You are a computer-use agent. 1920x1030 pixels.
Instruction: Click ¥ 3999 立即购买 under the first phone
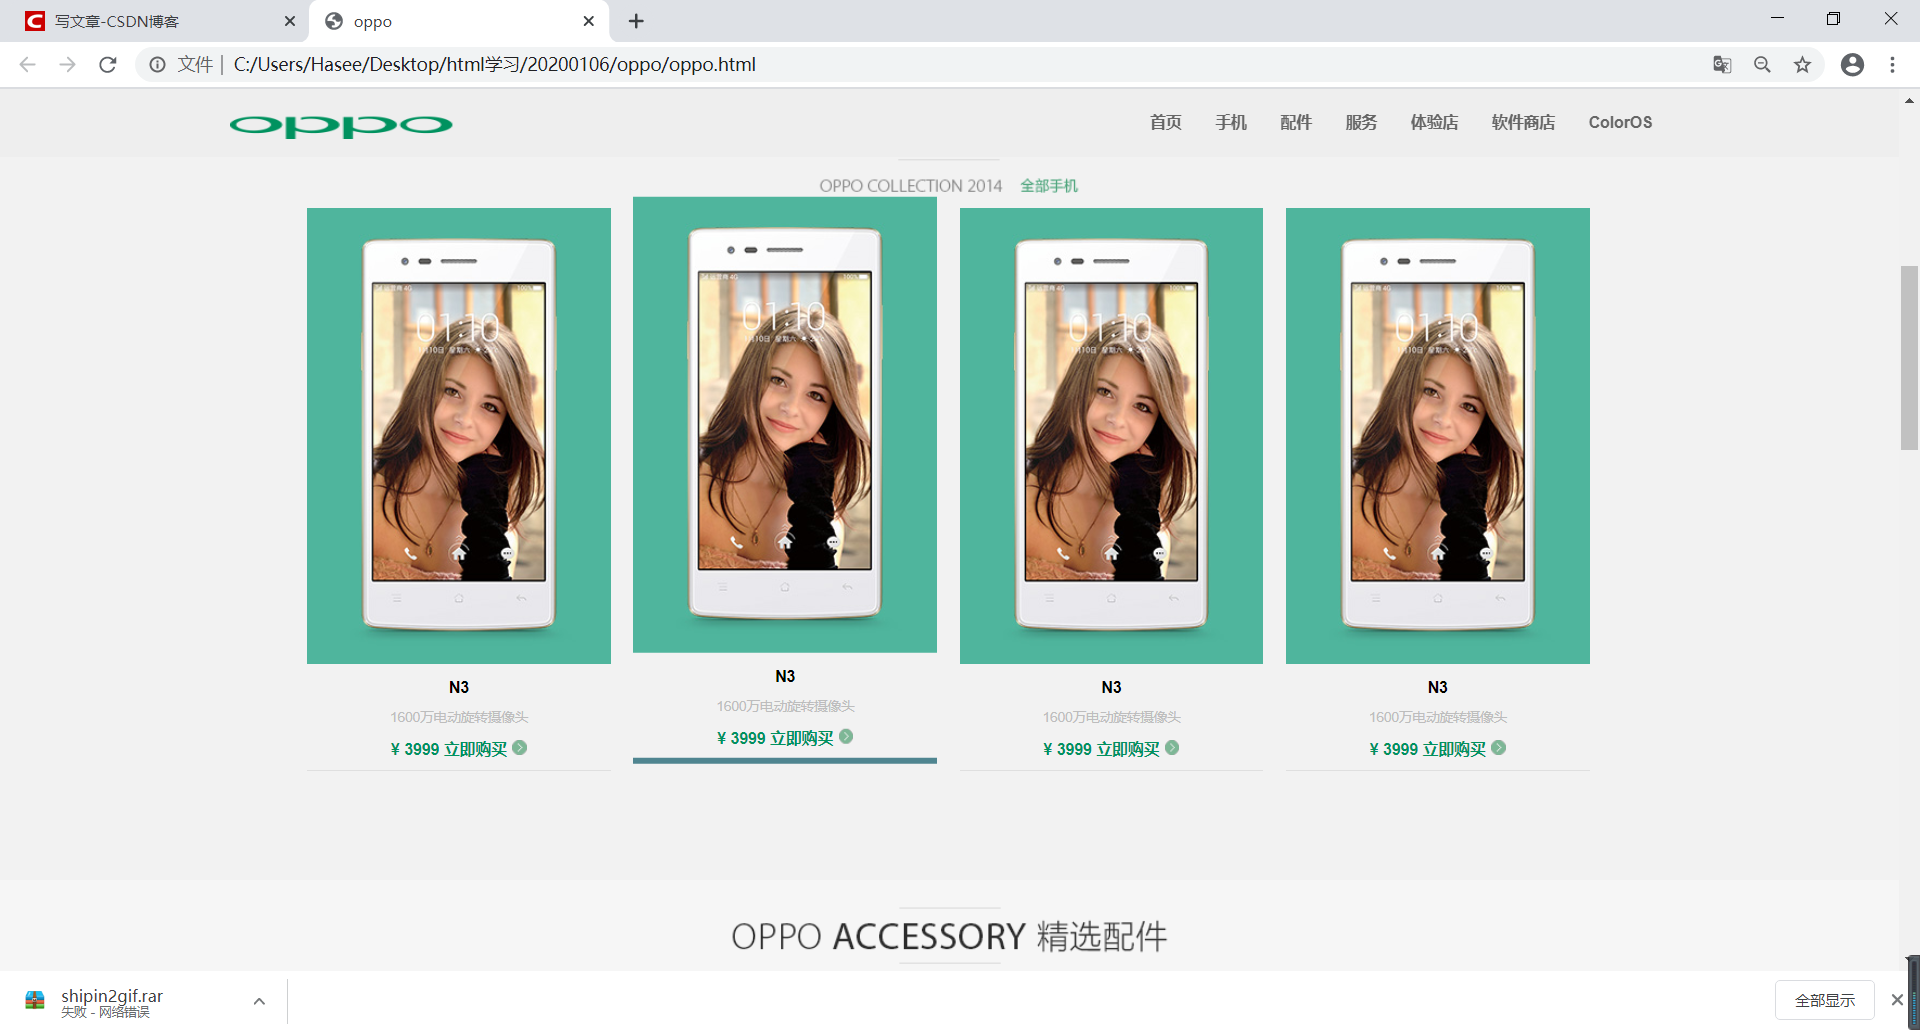pos(449,749)
